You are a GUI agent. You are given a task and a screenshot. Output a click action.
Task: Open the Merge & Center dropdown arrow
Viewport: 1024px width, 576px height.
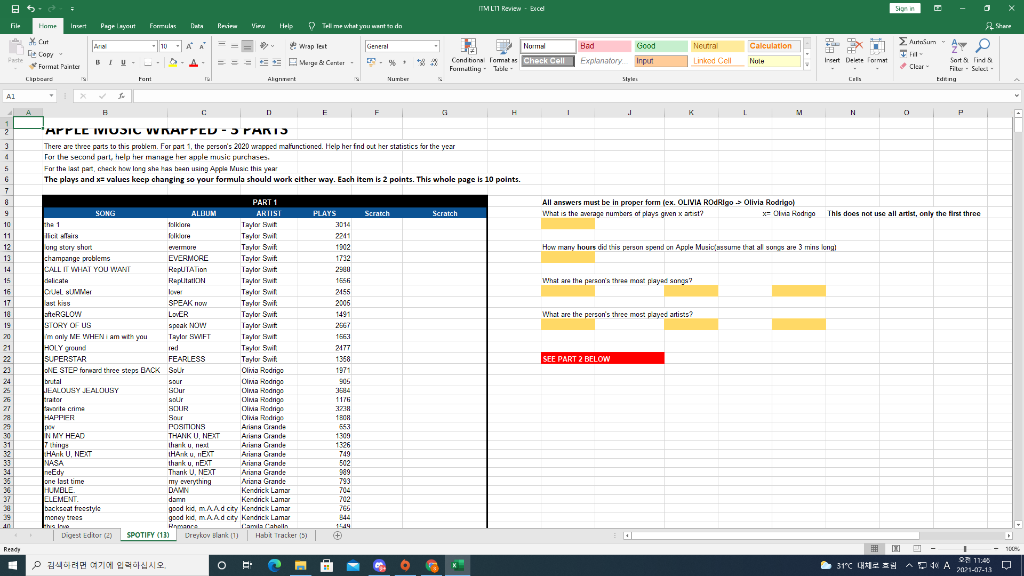pyautogui.click(x=352, y=63)
